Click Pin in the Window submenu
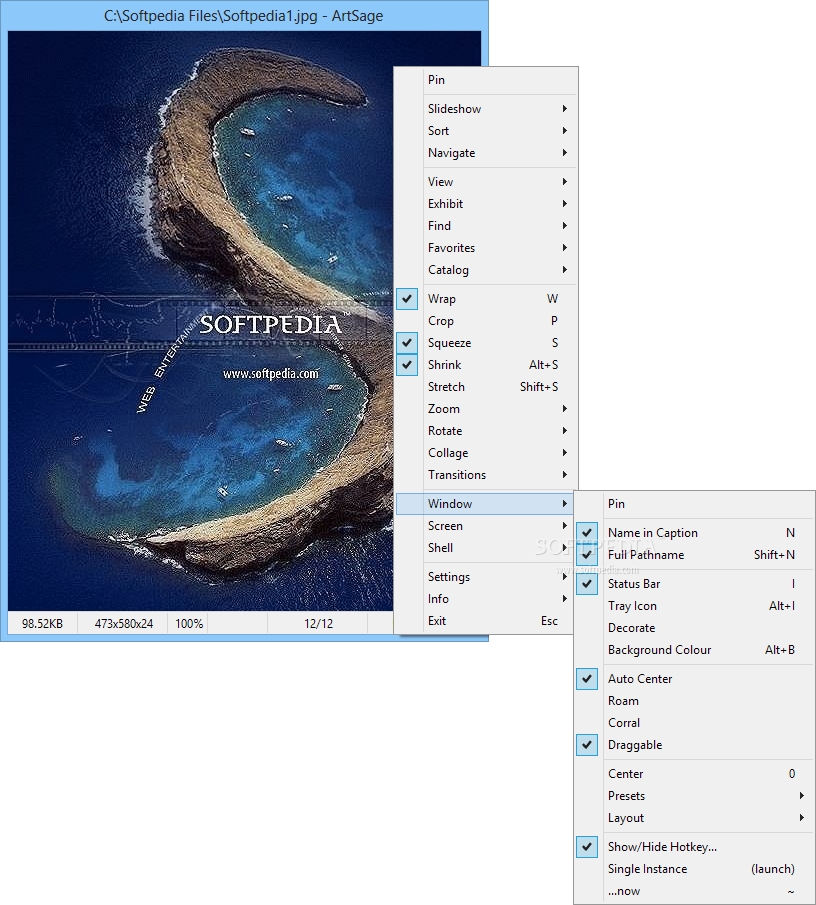 (694, 504)
